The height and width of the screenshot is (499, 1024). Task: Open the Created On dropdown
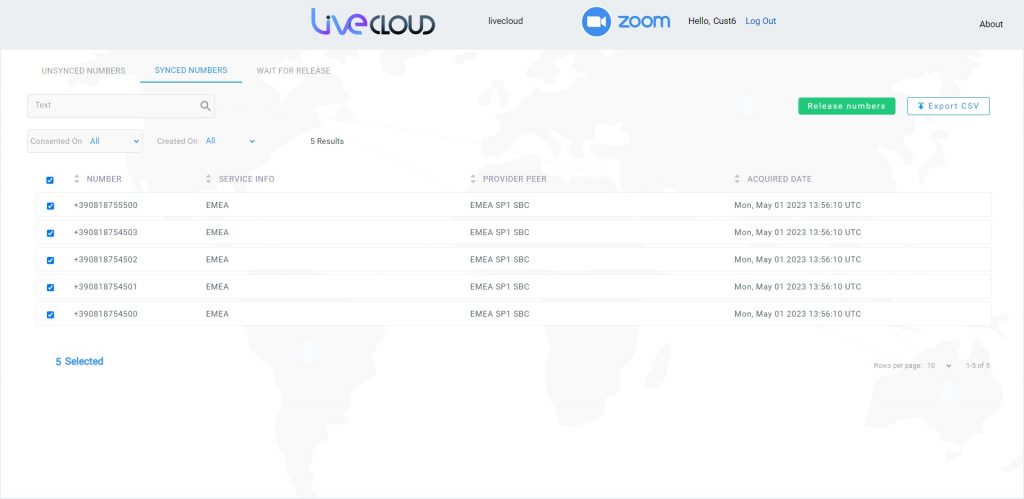click(230, 142)
